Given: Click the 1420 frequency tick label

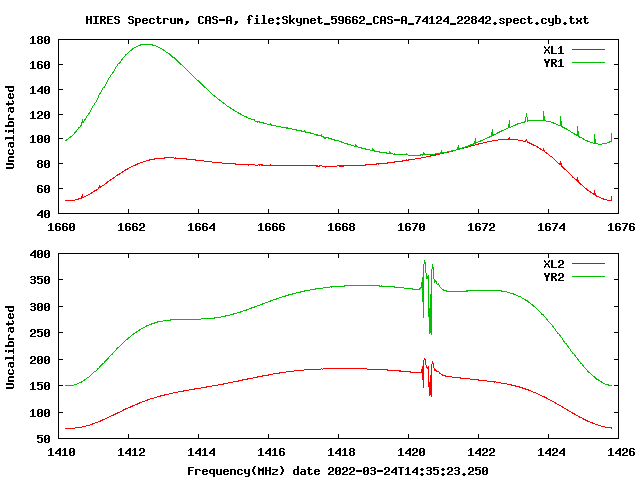Looking at the screenshot, I should click(411, 452).
